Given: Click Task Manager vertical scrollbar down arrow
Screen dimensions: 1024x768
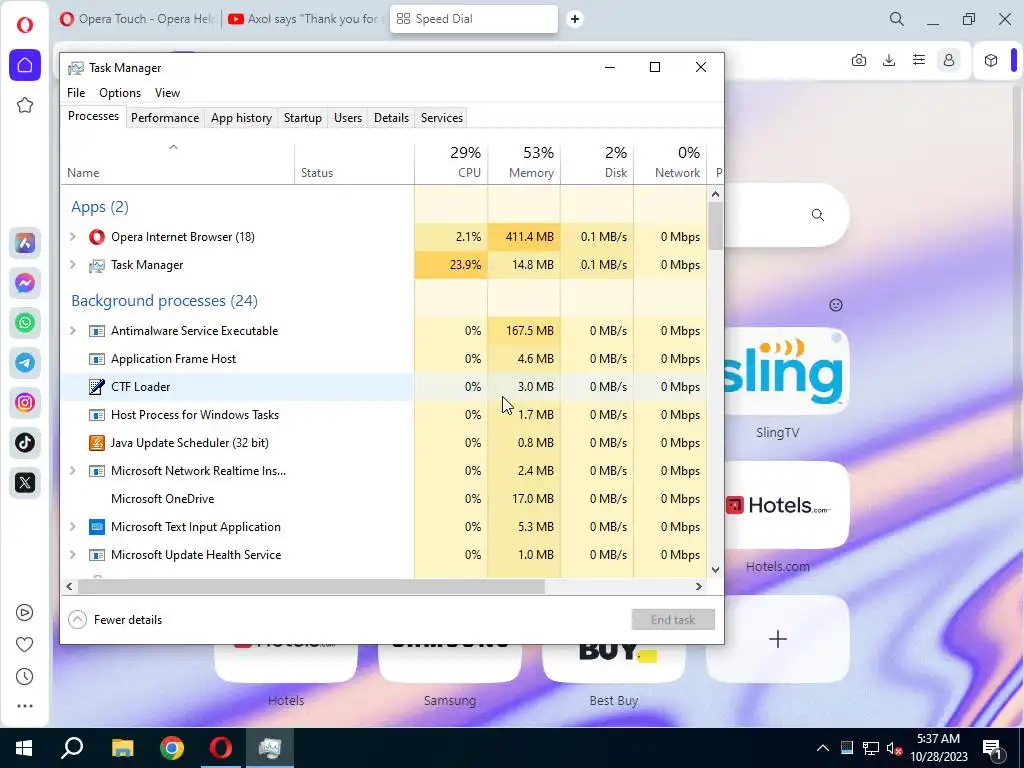Looking at the screenshot, I should tap(715, 569).
